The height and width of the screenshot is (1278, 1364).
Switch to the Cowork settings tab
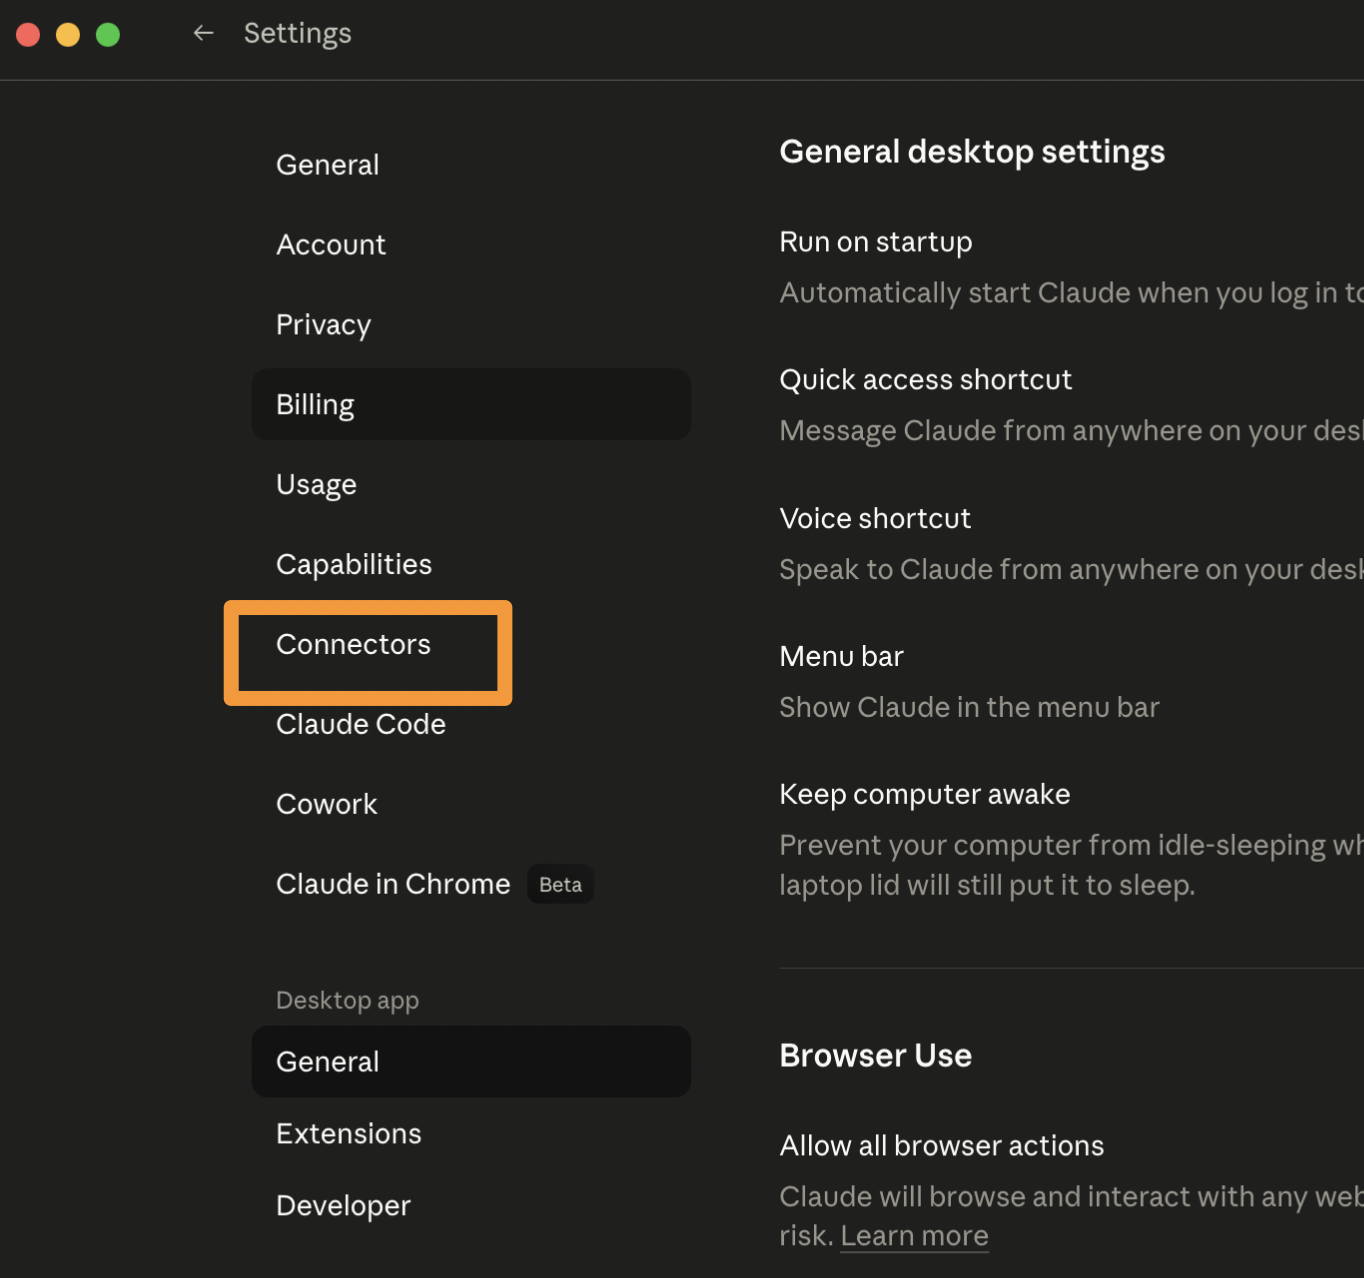tap(471, 804)
